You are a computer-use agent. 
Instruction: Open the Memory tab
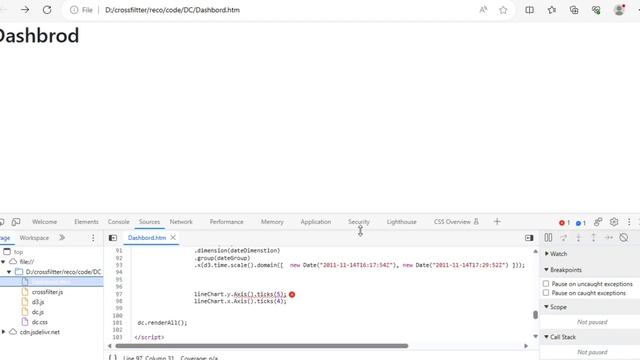(x=272, y=222)
